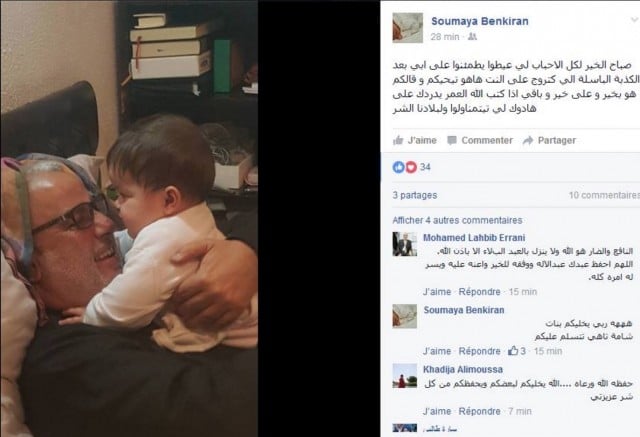This screenshot has height=437, width=640.
Task: Like Khadija Alimoussa's comment
Action: click(x=437, y=411)
